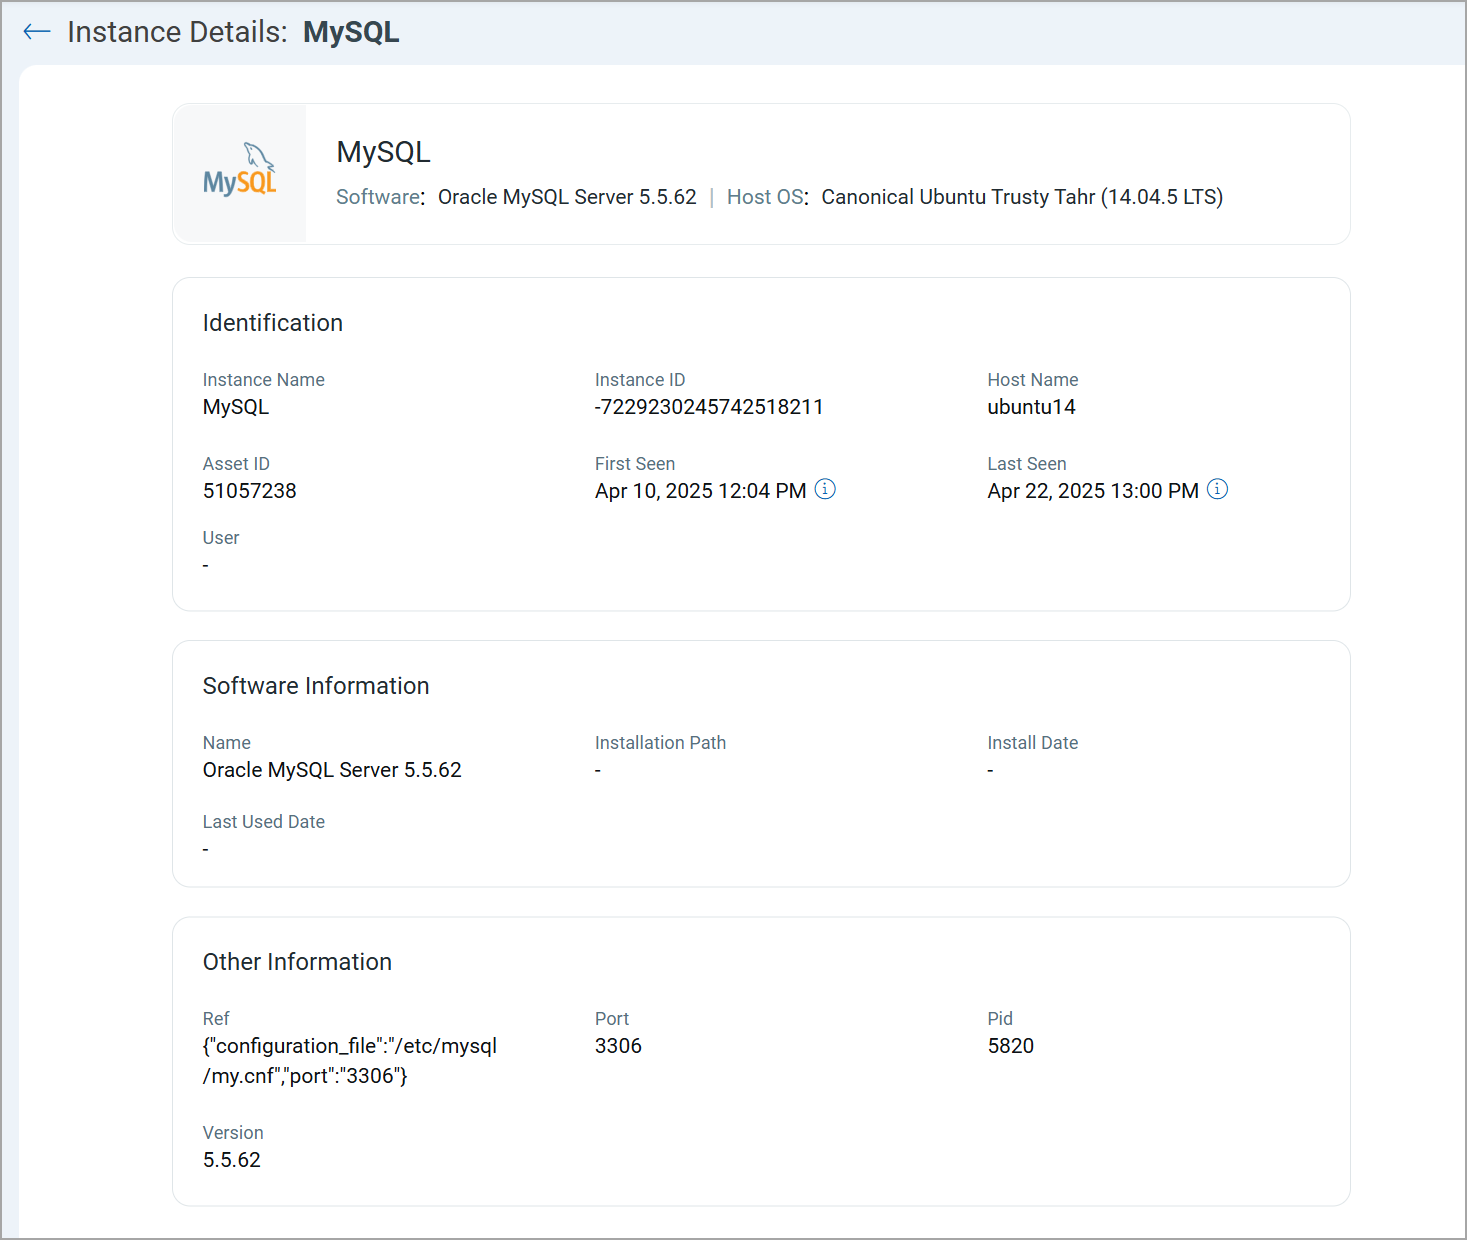Click the info icon beside Last Seen
This screenshot has height=1240, width=1467.
[x=1217, y=489]
